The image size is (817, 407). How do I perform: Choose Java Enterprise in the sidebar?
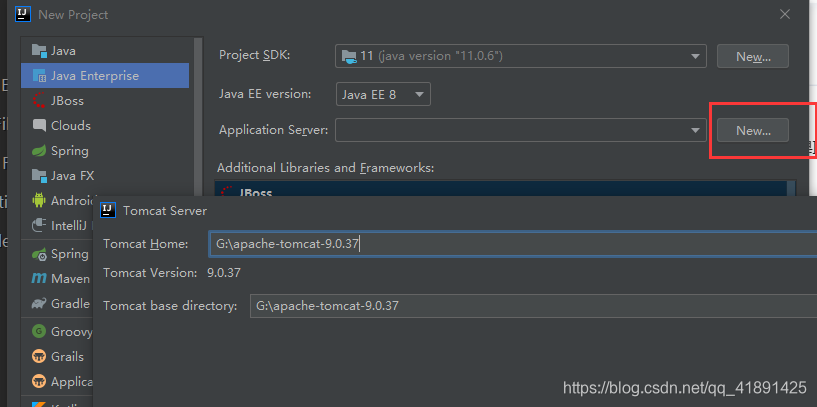pyautogui.click(x=94, y=75)
